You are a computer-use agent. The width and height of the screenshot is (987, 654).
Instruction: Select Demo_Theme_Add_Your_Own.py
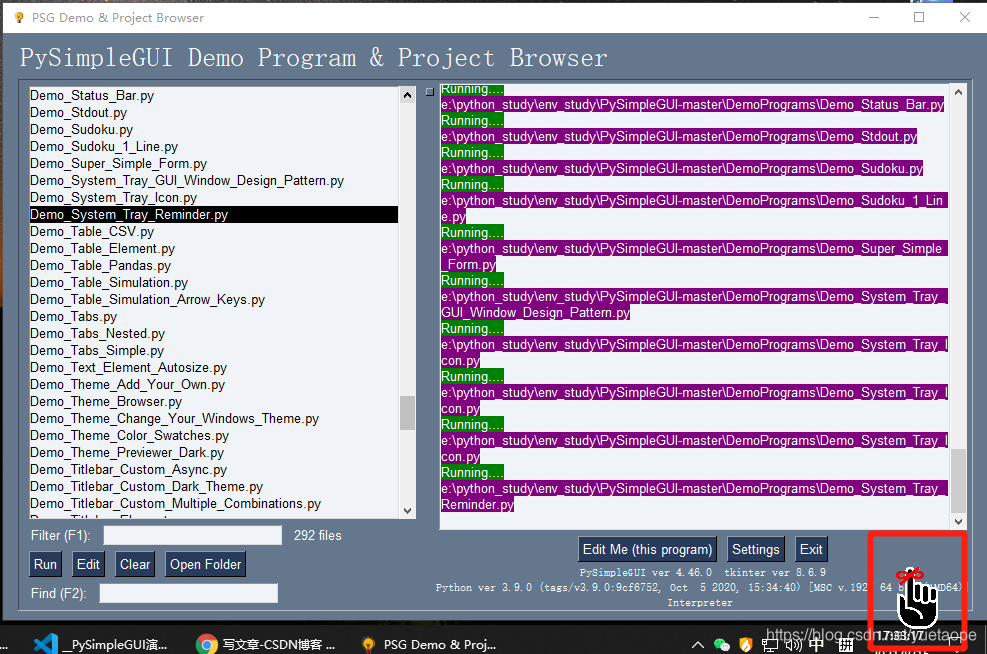point(214,385)
